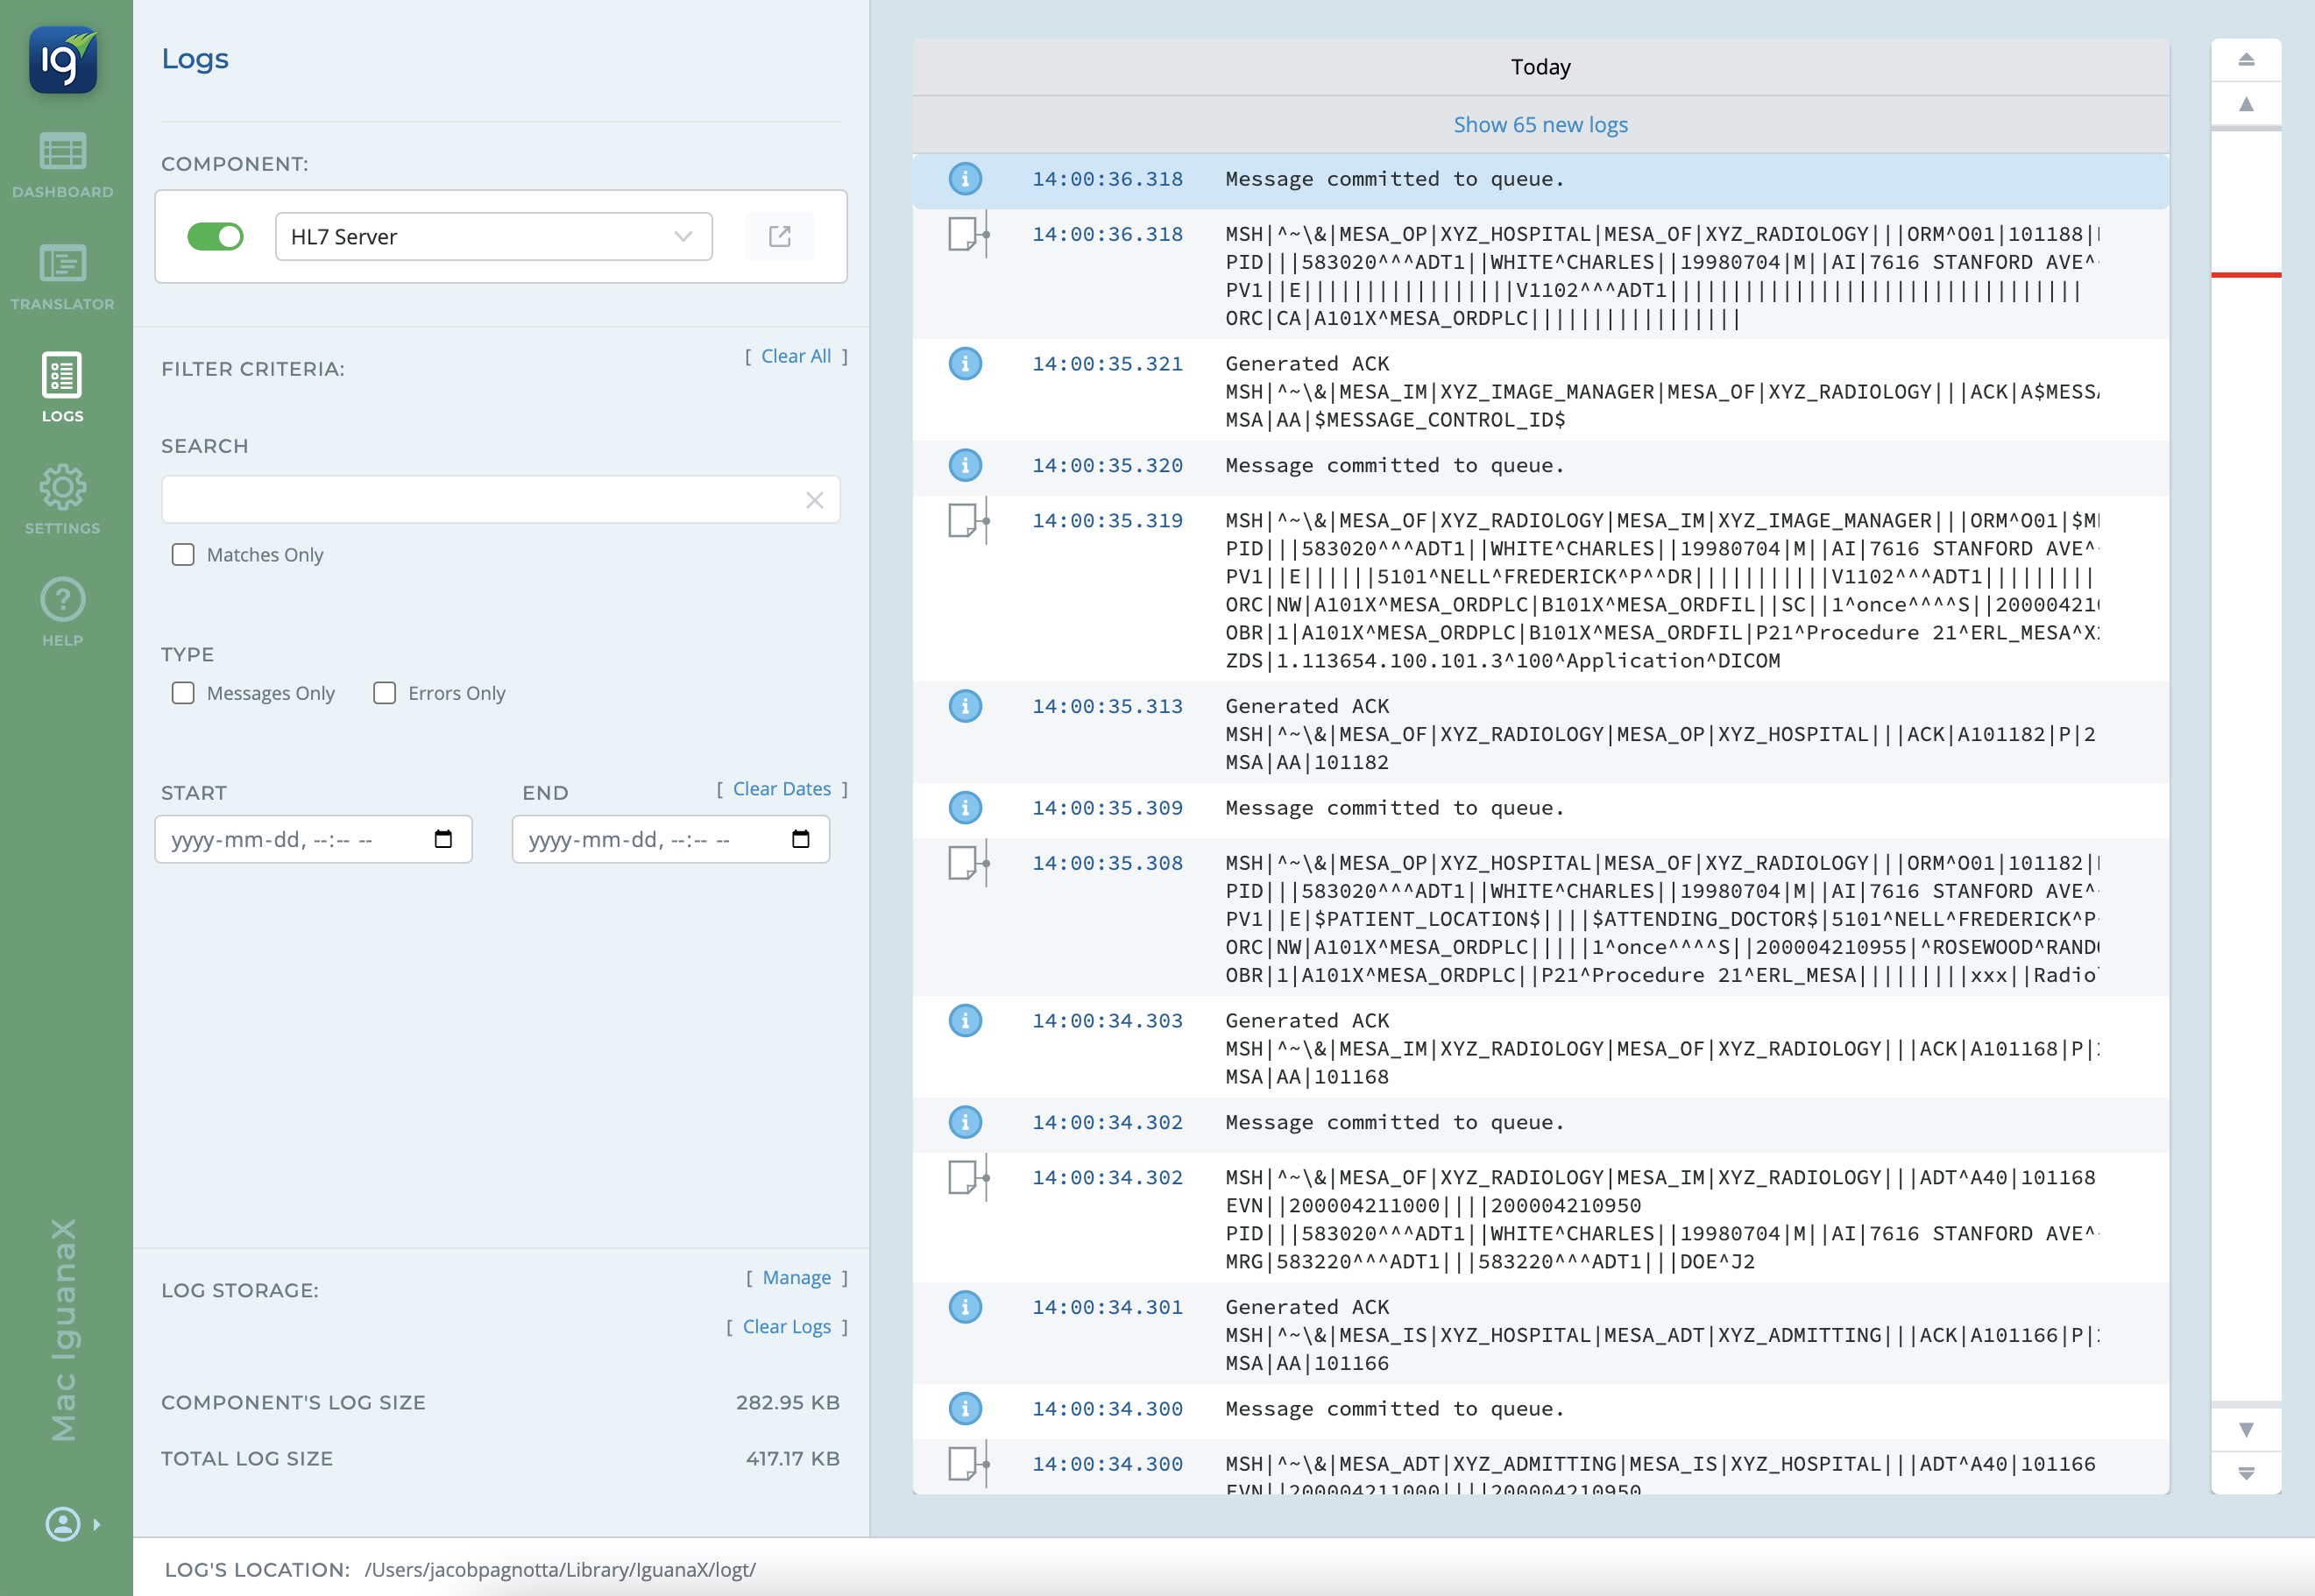The width and height of the screenshot is (2315, 1596).
Task: Select the 'MSA|AA|101168' log line
Action: point(1307,1077)
